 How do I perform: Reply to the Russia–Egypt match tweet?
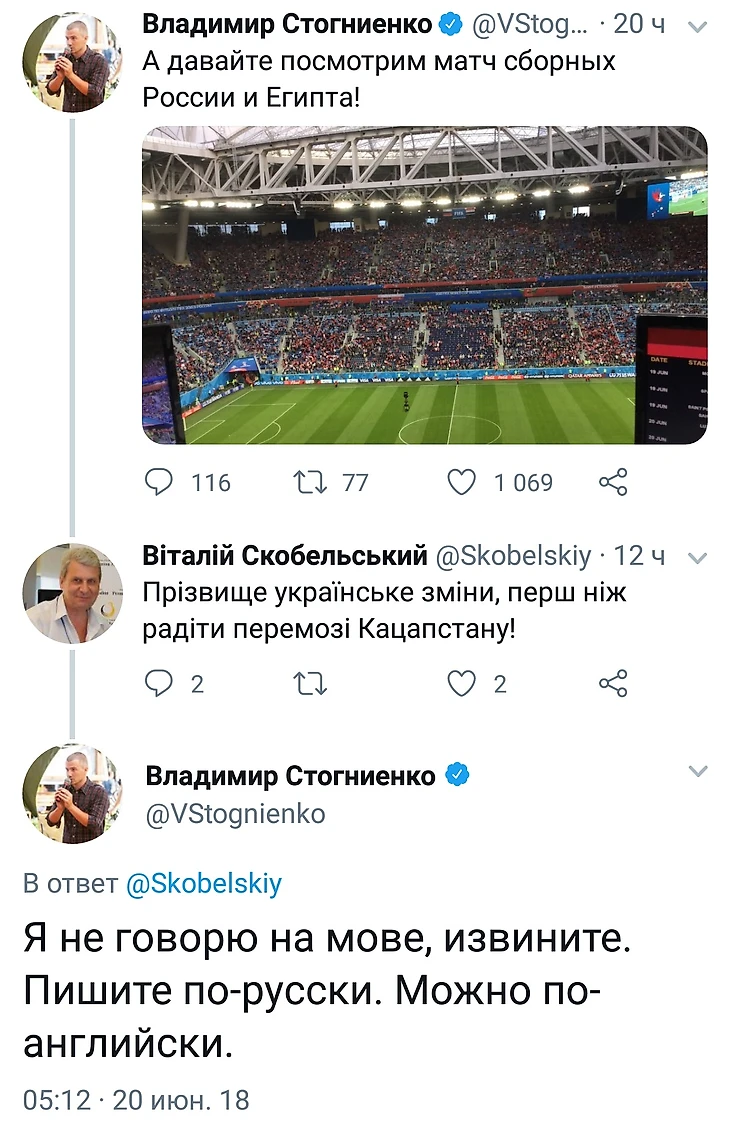coord(160,483)
